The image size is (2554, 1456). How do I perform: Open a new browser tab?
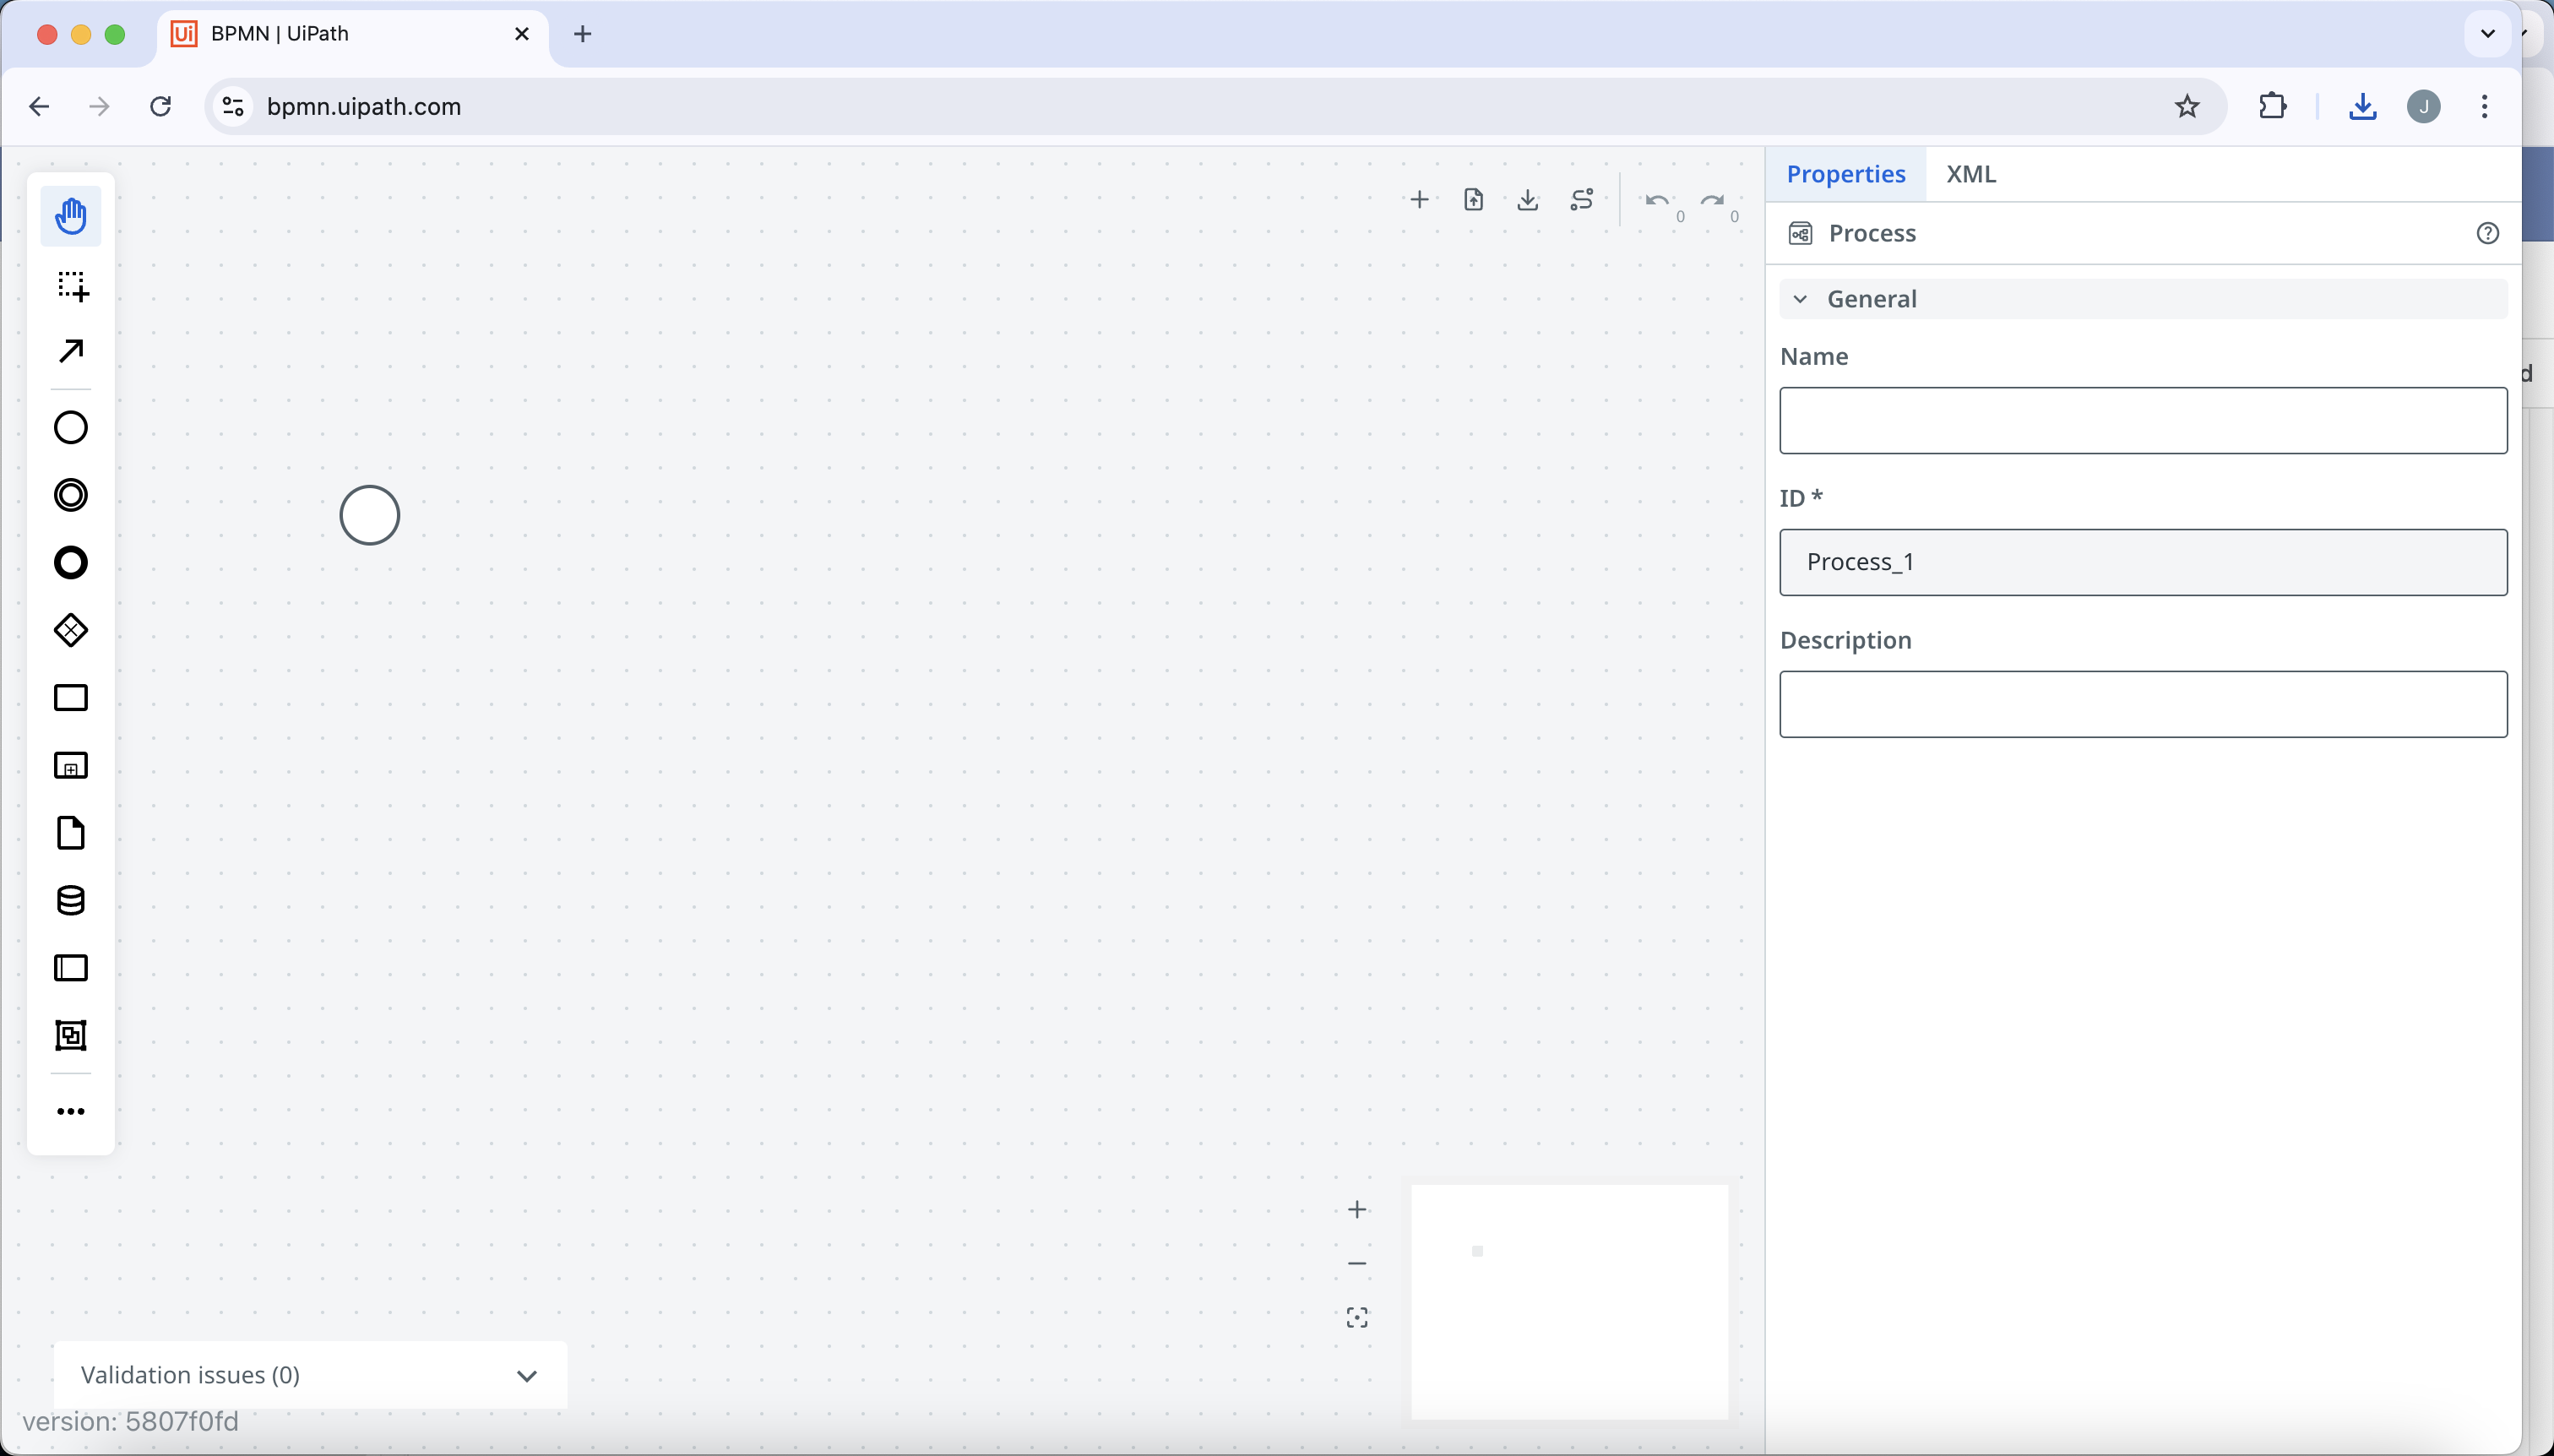pyautogui.click(x=583, y=34)
